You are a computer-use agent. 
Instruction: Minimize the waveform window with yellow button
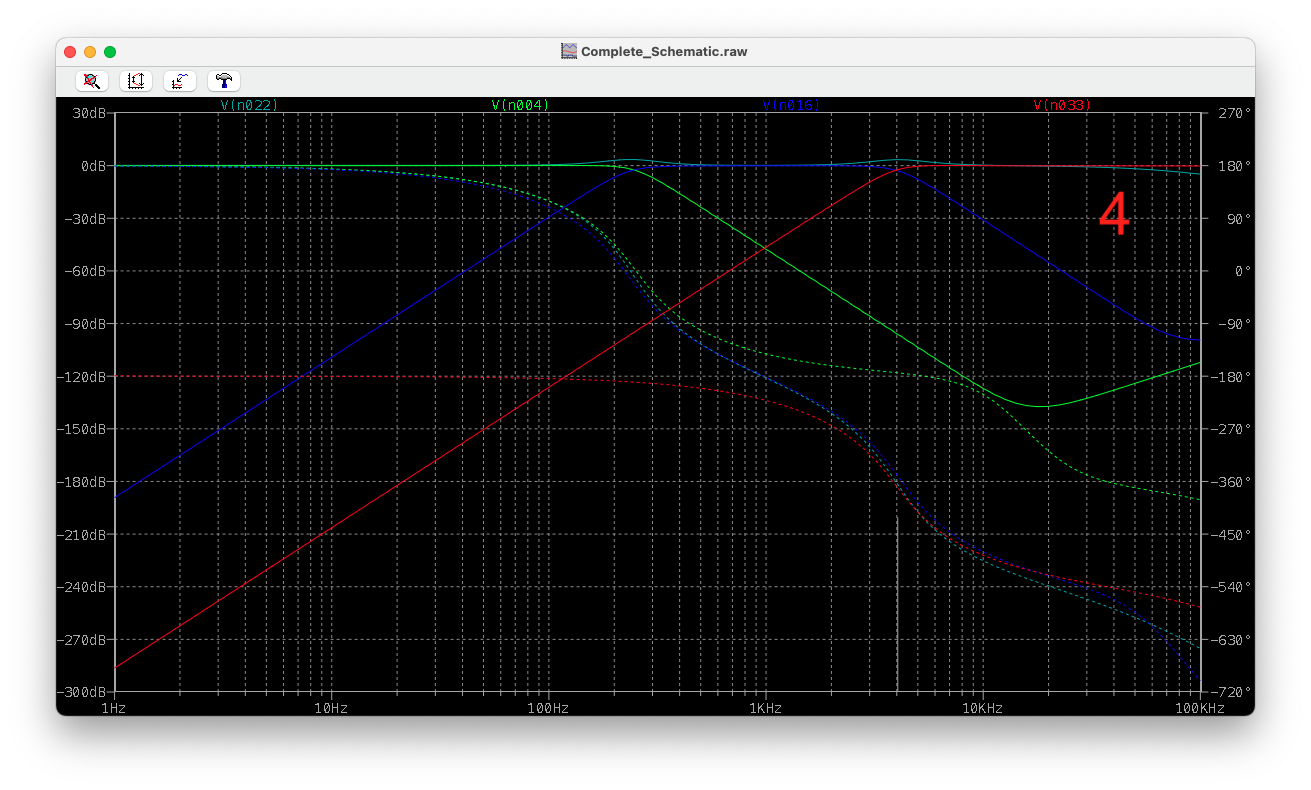pos(90,52)
